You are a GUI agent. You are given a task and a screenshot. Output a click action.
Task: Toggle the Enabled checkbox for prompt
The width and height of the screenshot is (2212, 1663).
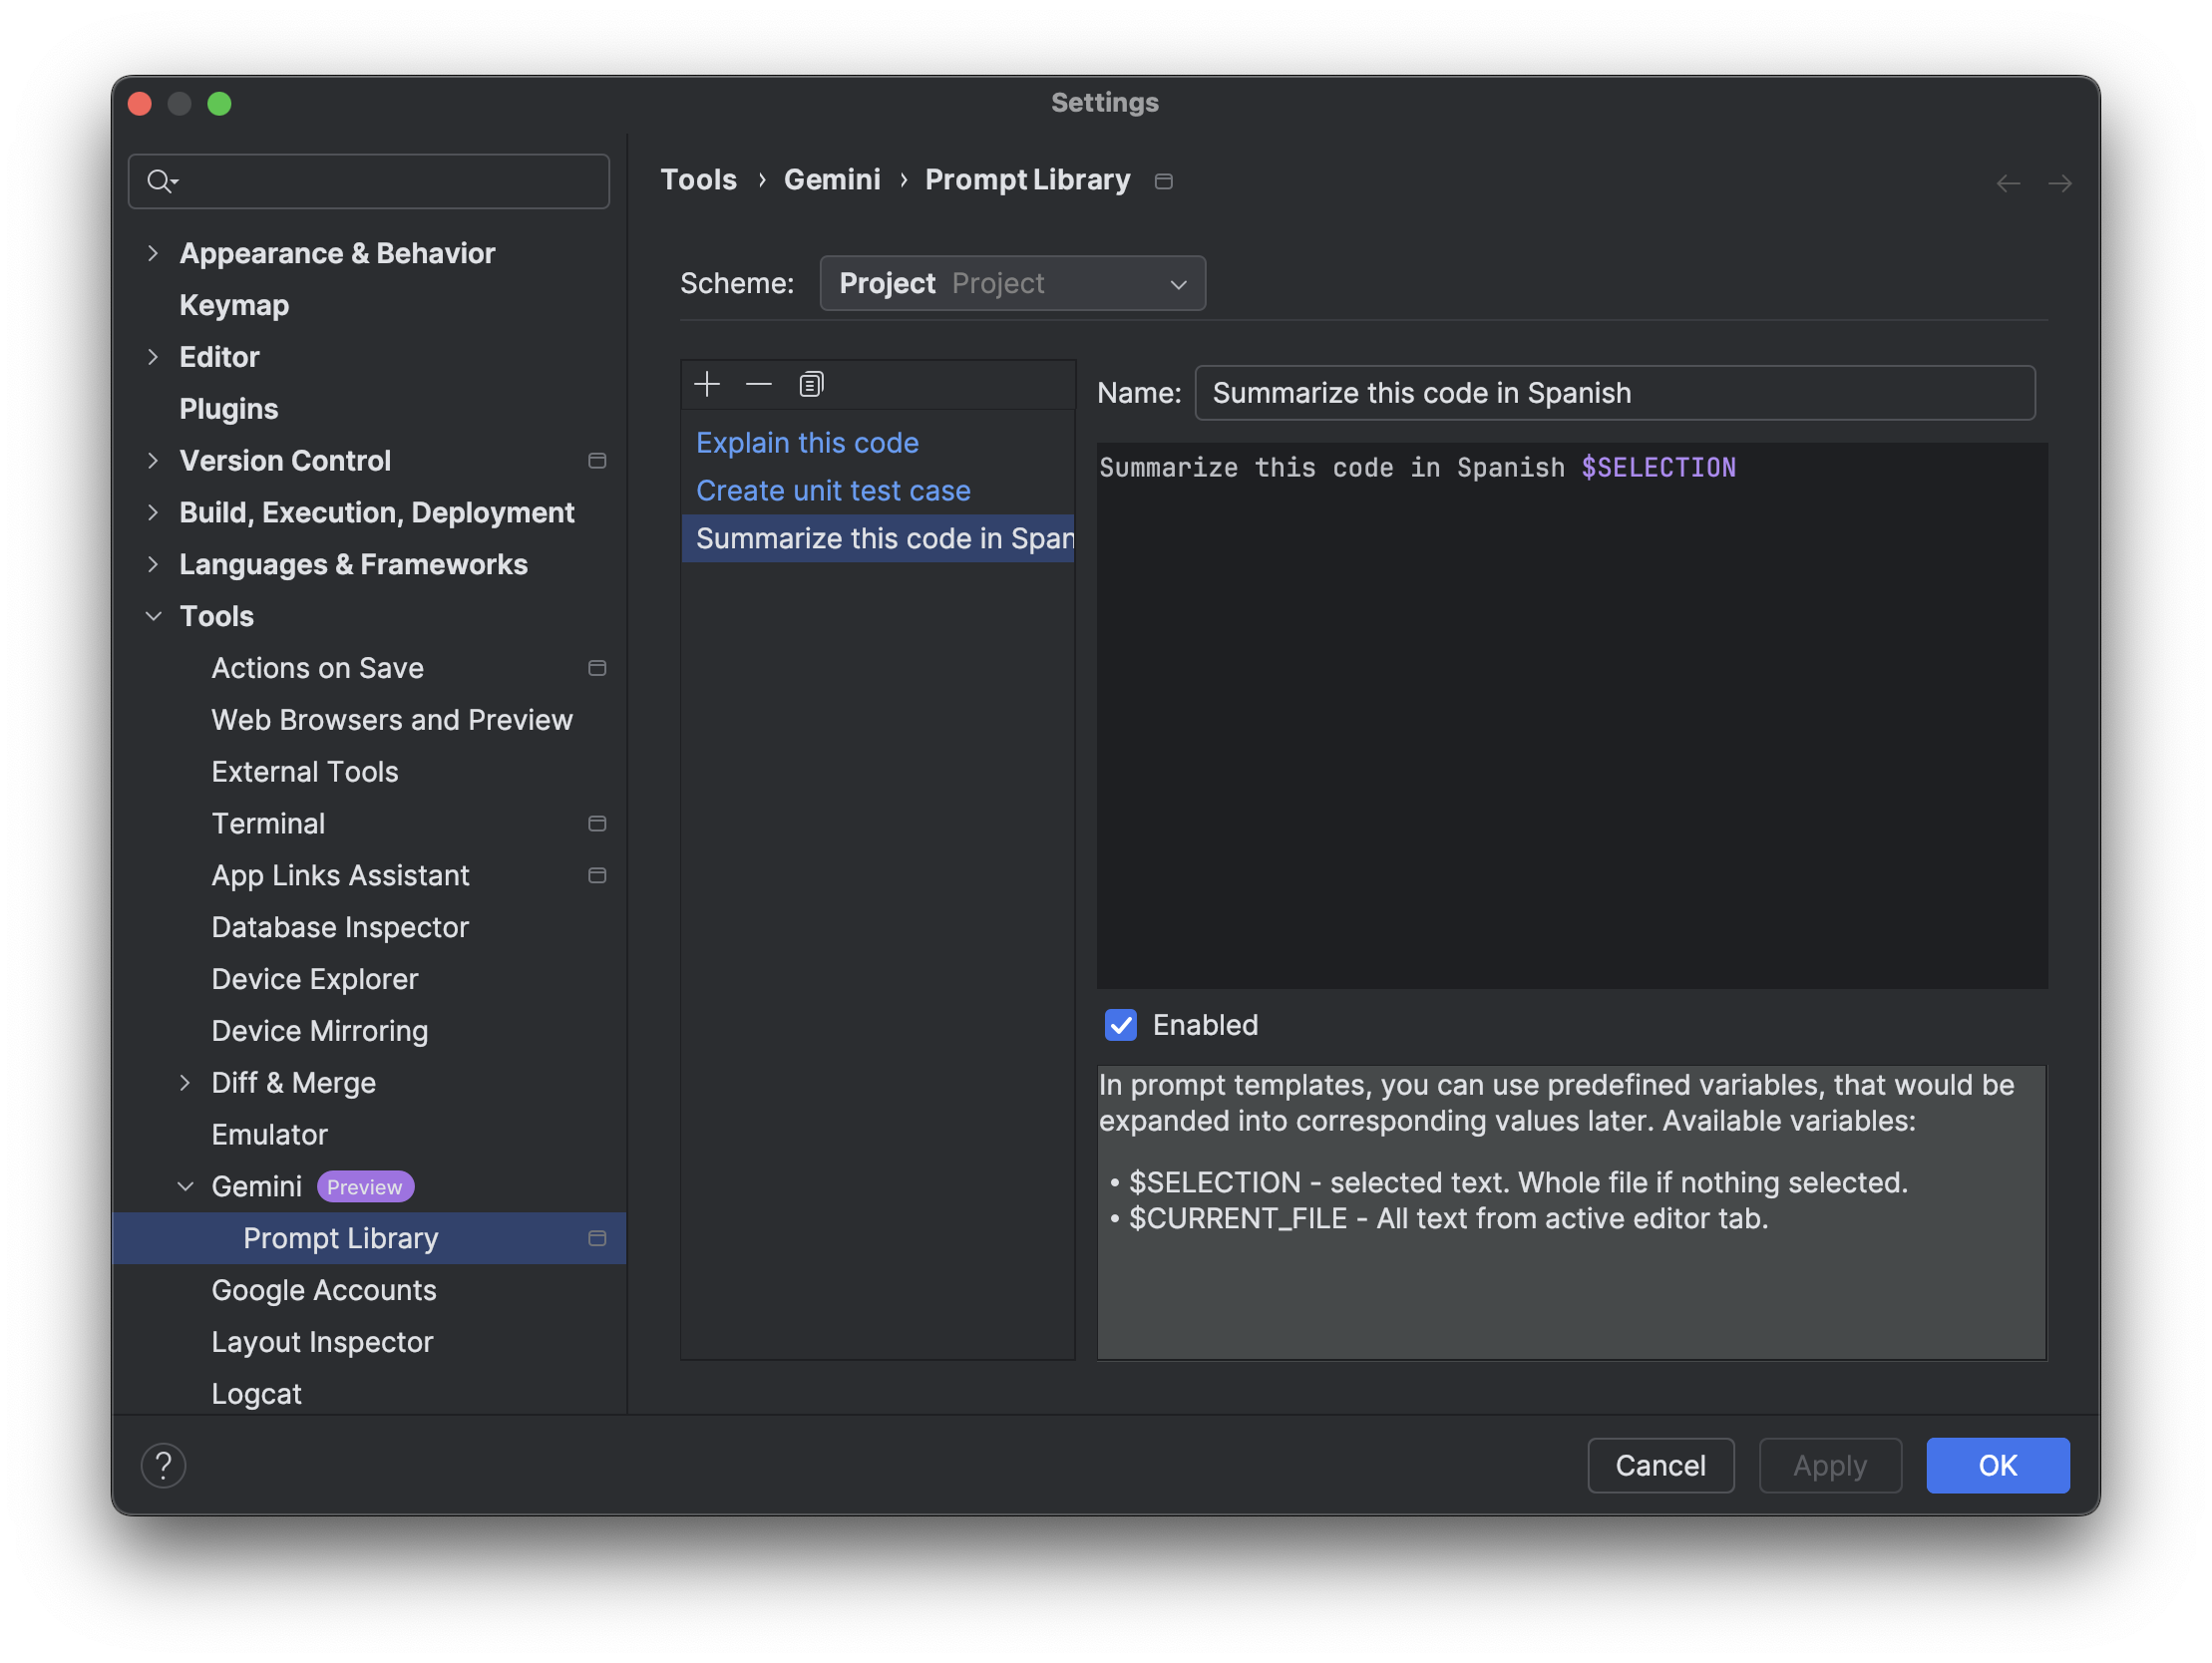(1120, 1025)
